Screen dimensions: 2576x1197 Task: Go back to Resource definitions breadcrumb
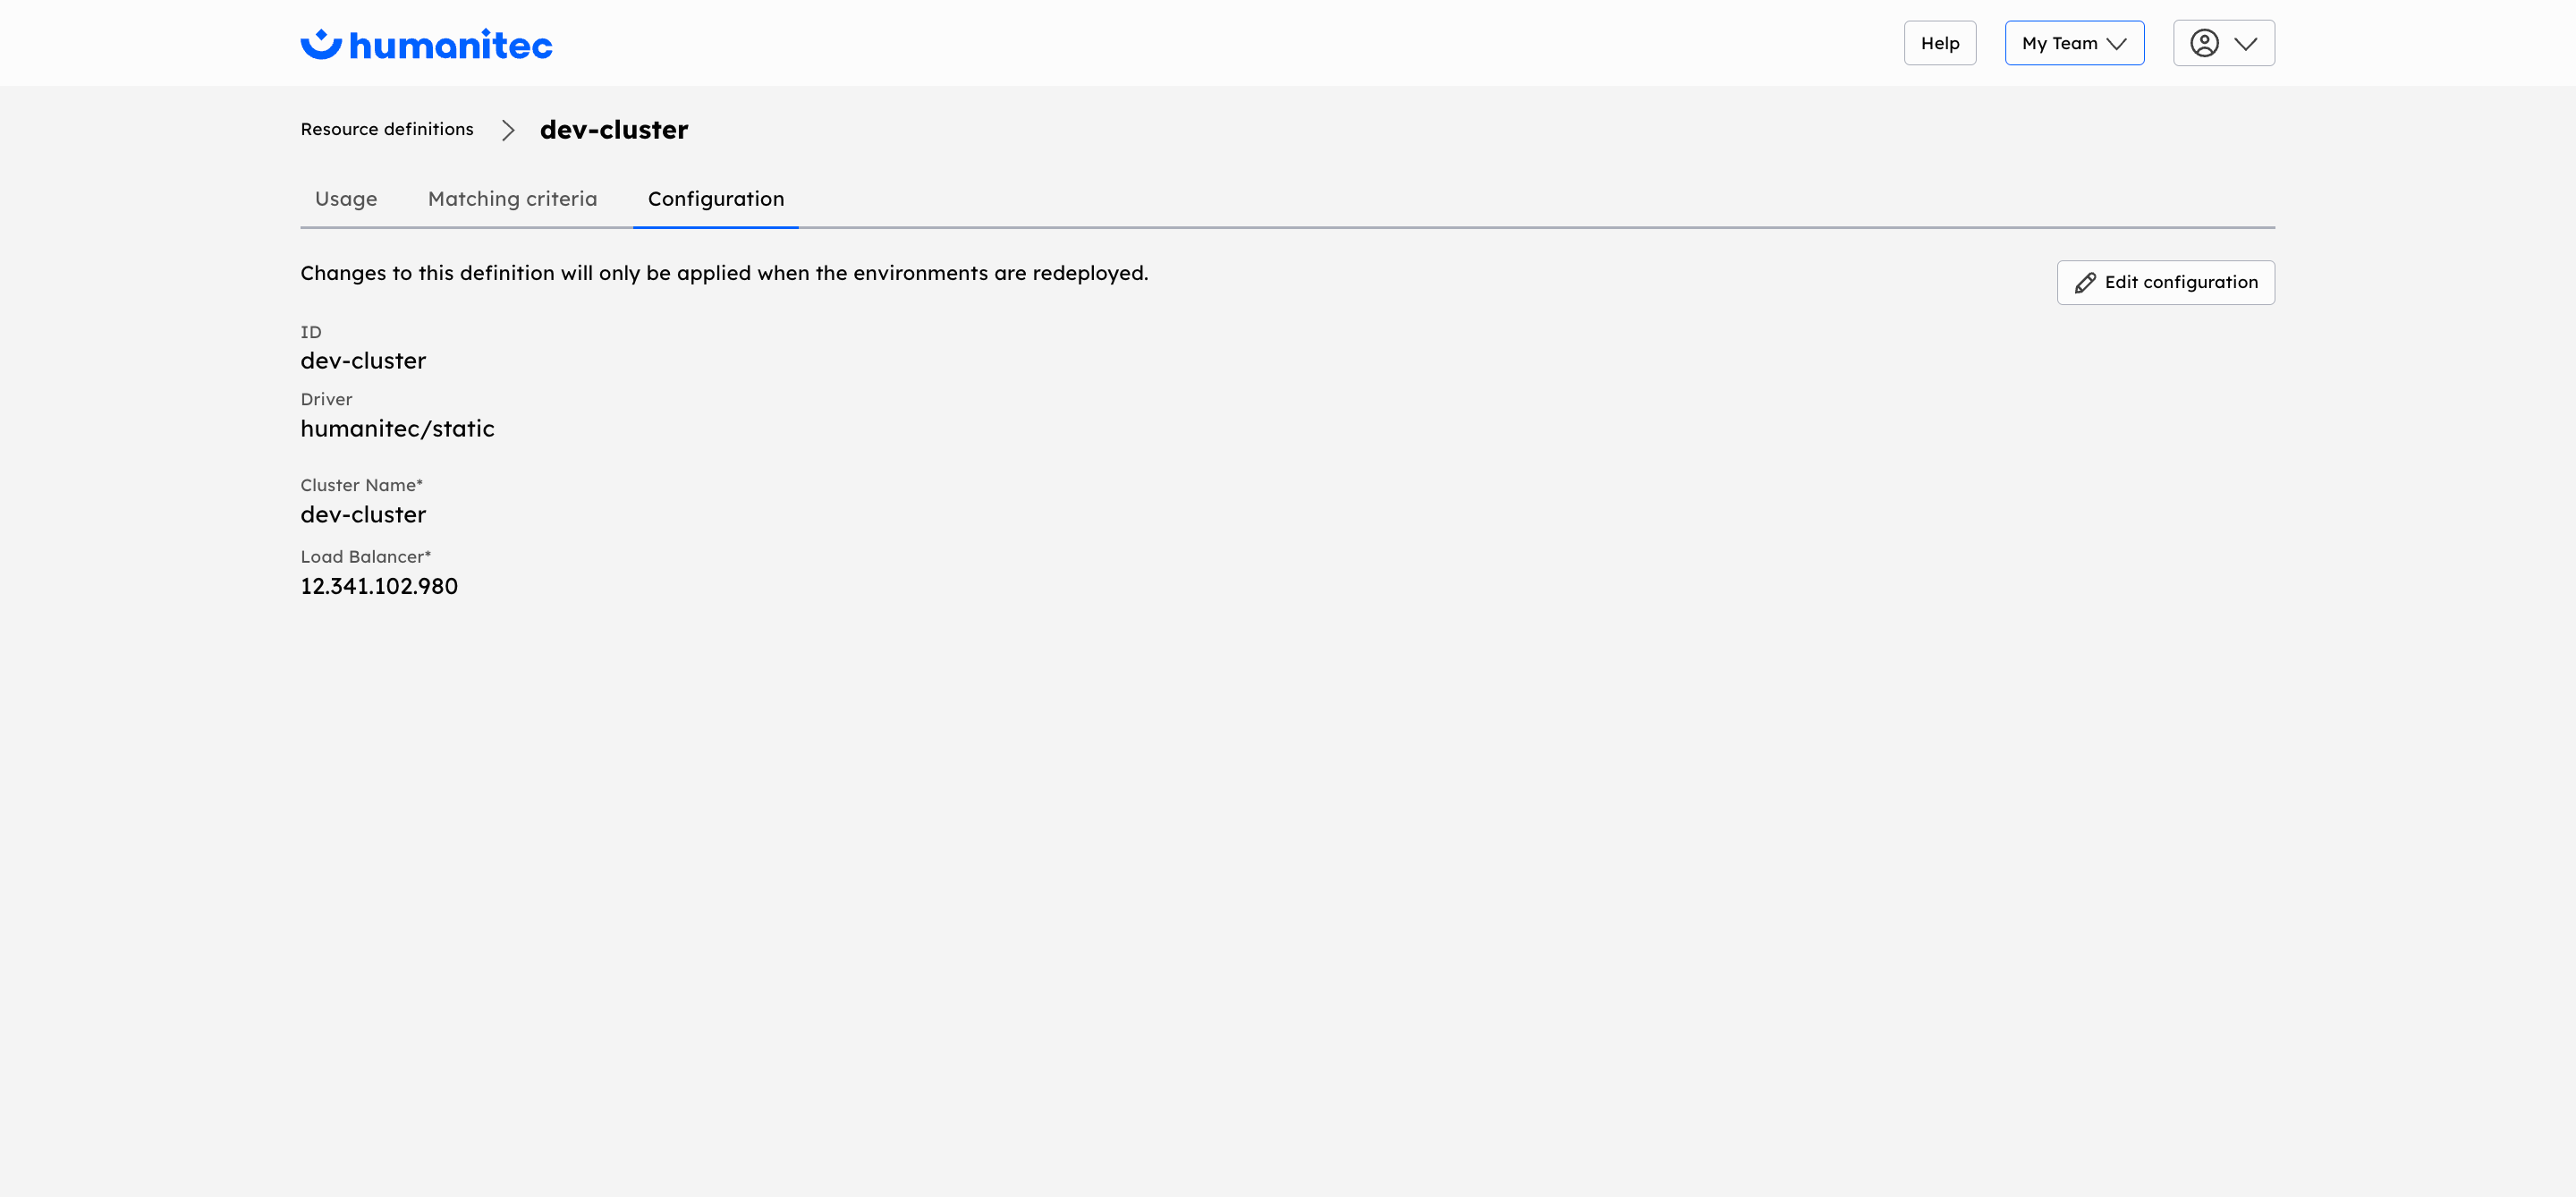tap(387, 129)
